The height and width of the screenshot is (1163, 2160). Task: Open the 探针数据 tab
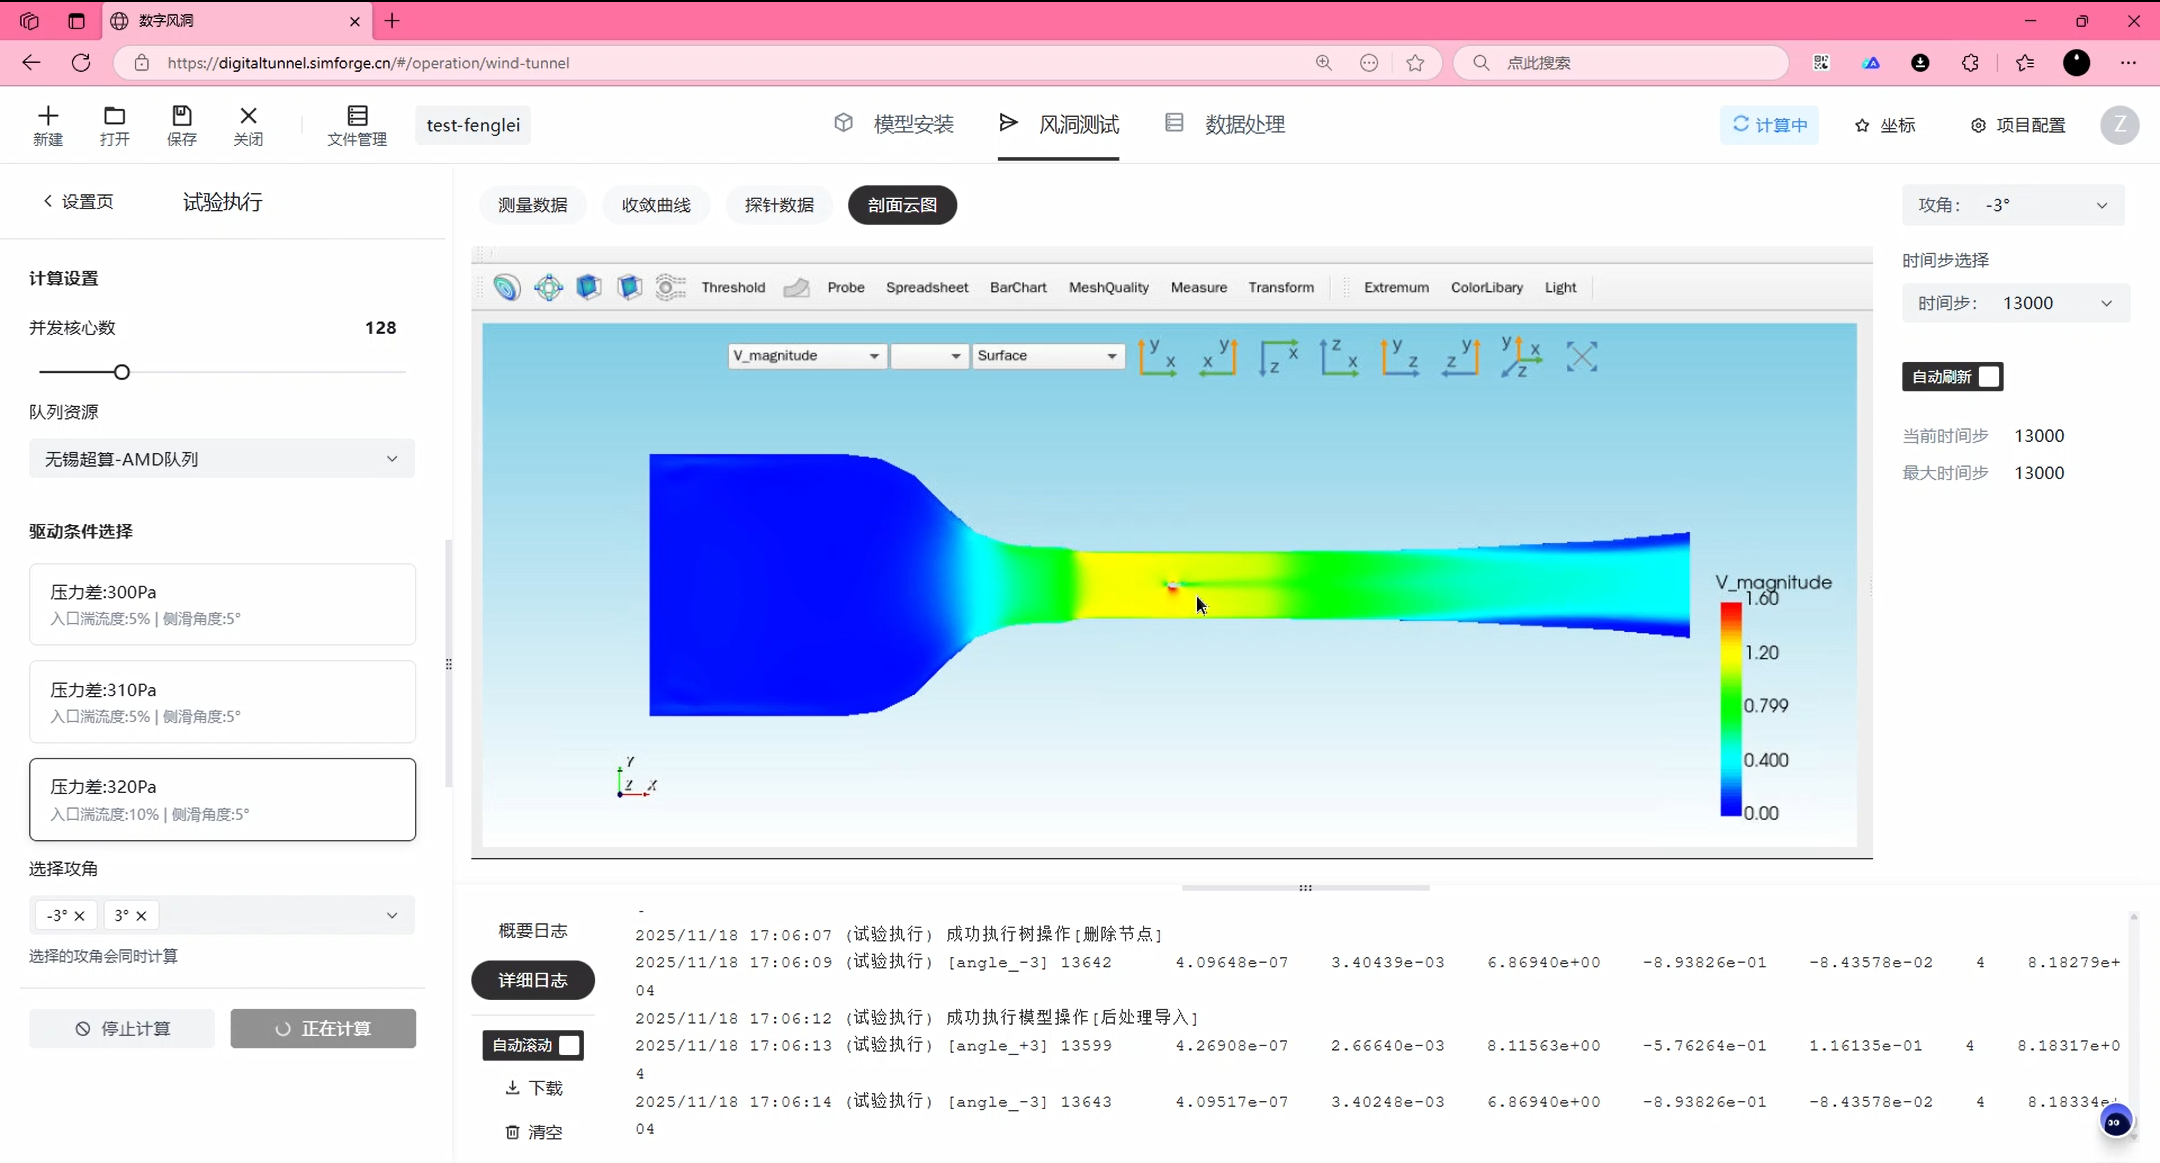pyautogui.click(x=779, y=205)
